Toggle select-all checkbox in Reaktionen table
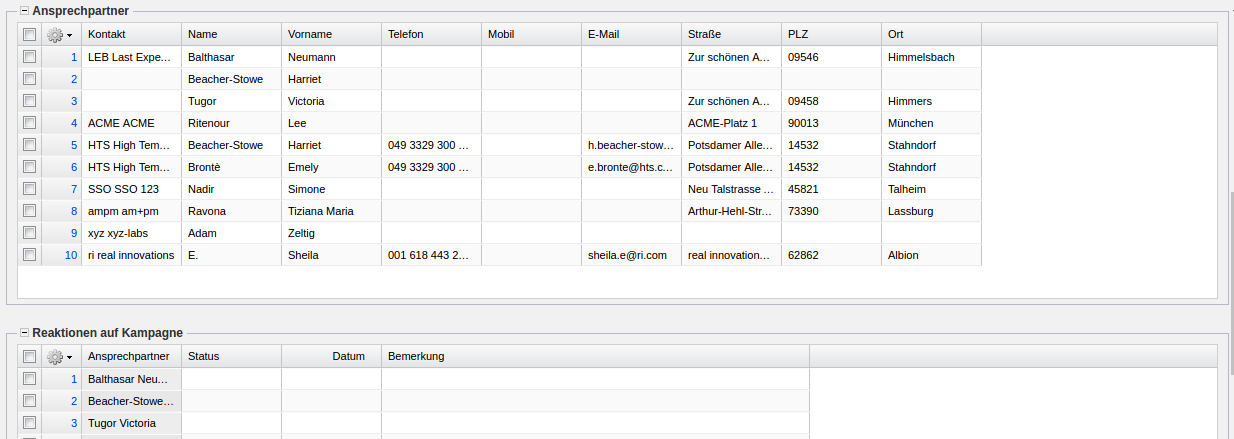The image size is (1234, 439). (x=30, y=357)
